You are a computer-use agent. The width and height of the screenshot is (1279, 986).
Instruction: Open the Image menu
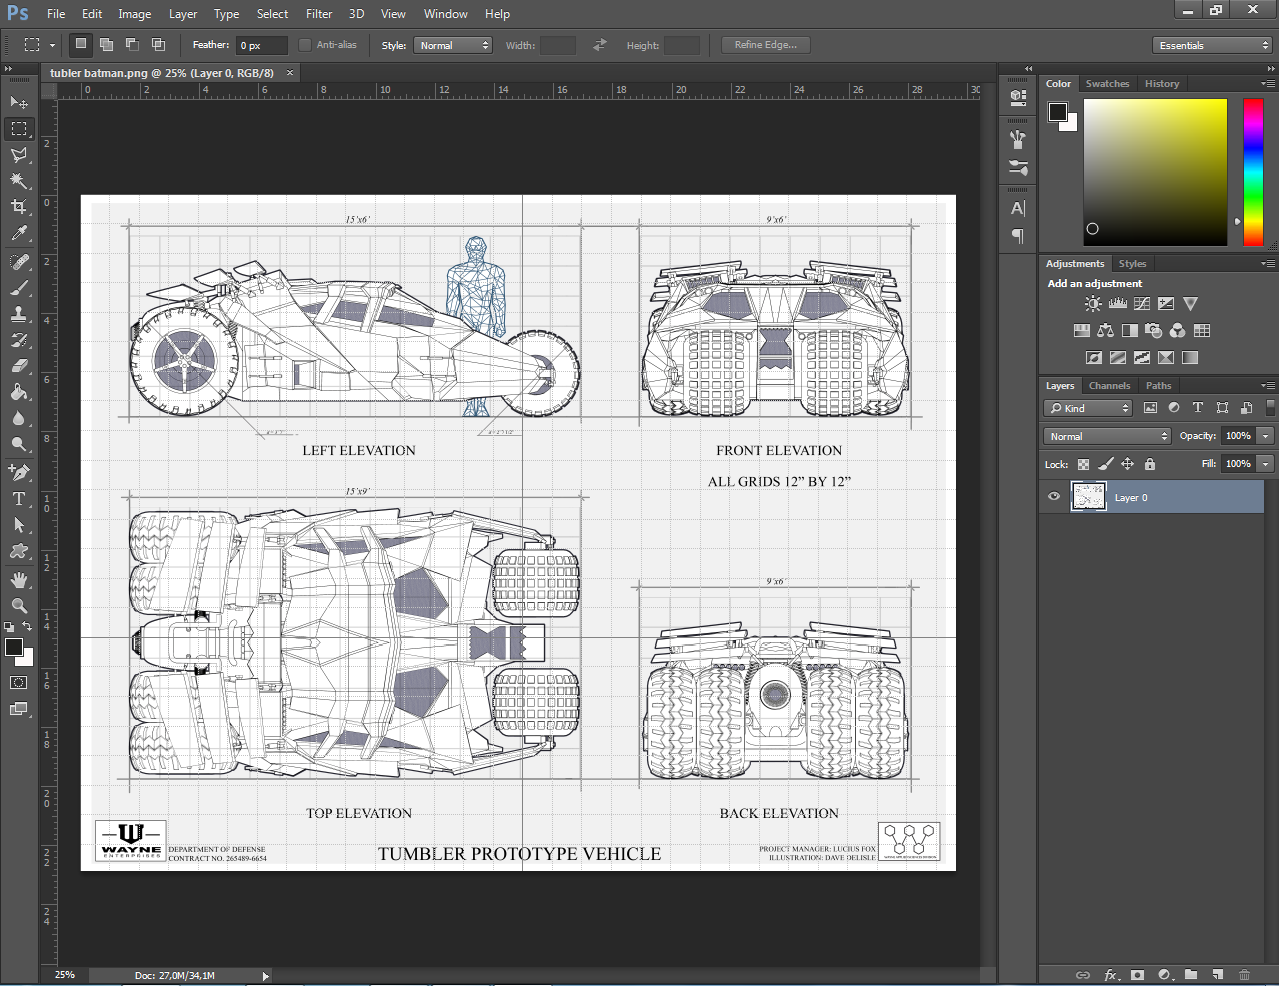[135, 14]
